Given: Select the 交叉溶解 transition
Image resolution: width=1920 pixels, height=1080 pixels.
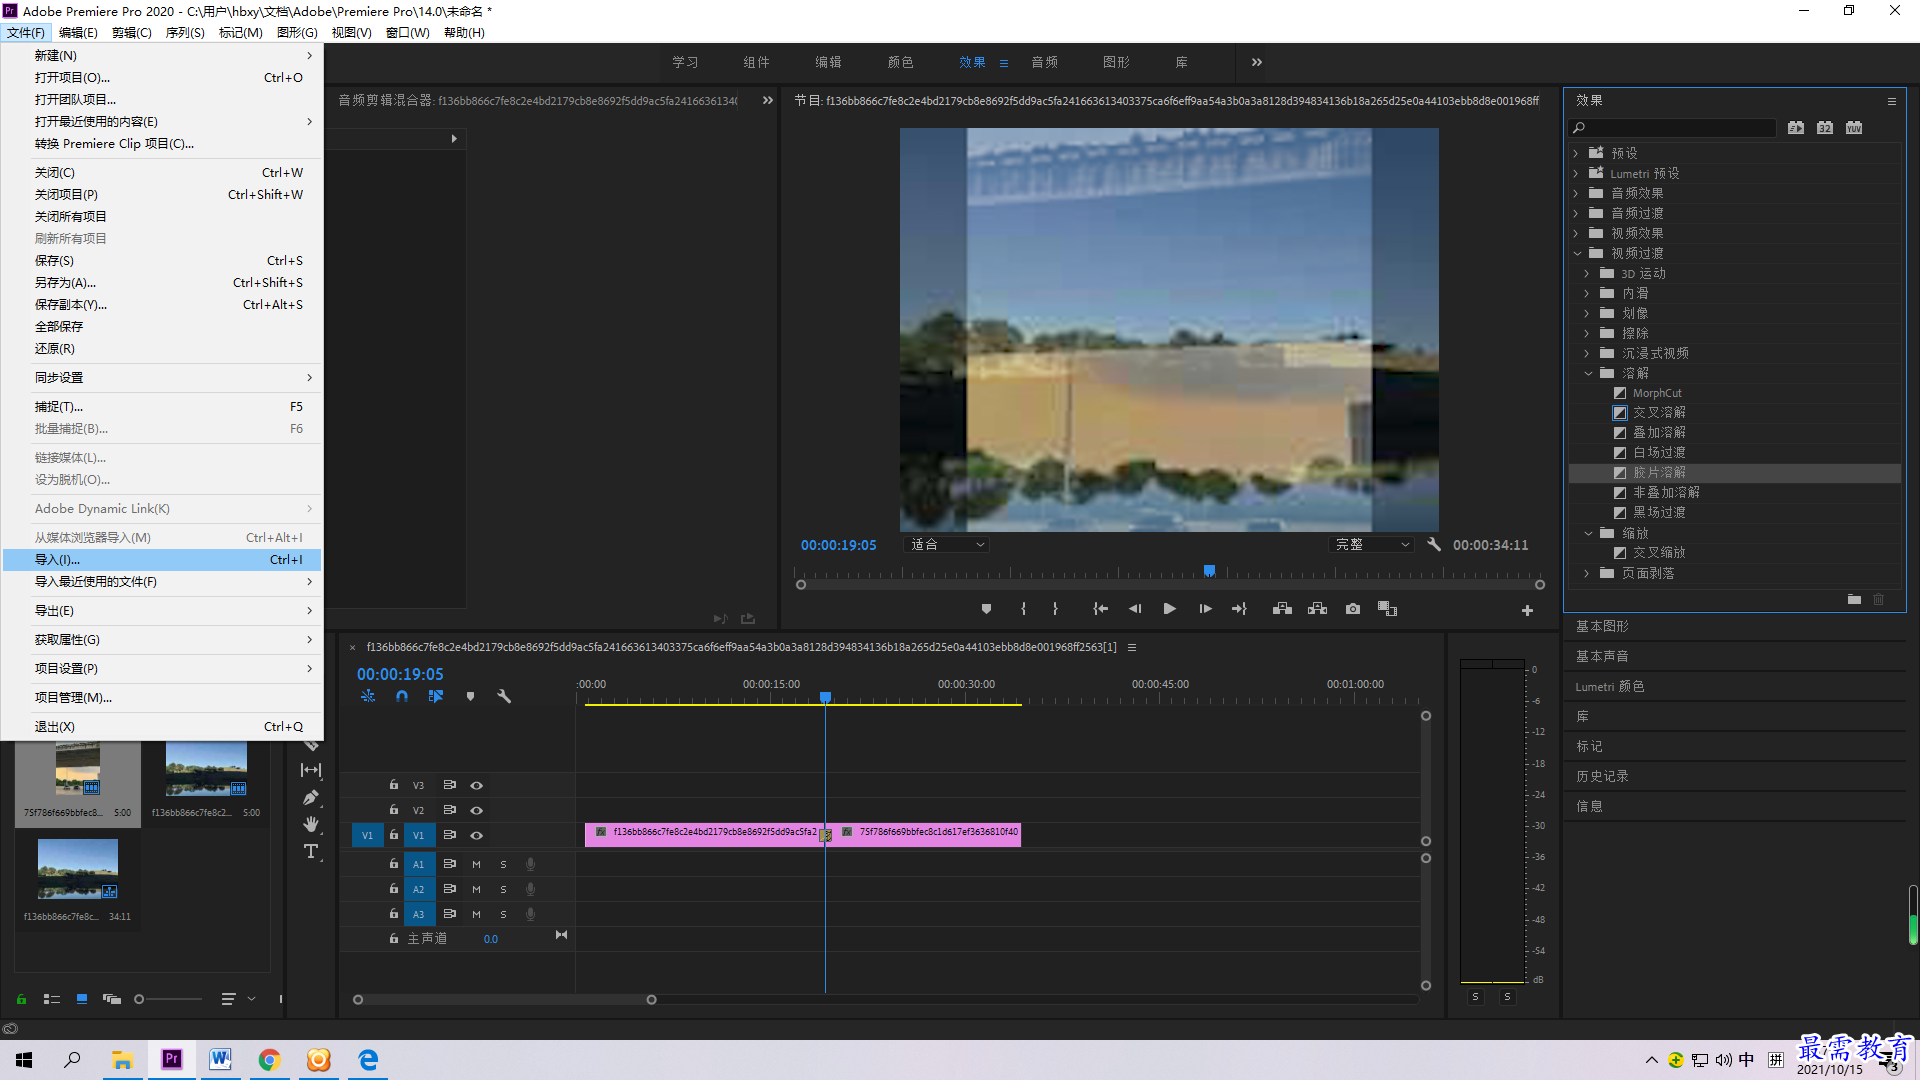Looking at the screenshot, I should 1659,412.
